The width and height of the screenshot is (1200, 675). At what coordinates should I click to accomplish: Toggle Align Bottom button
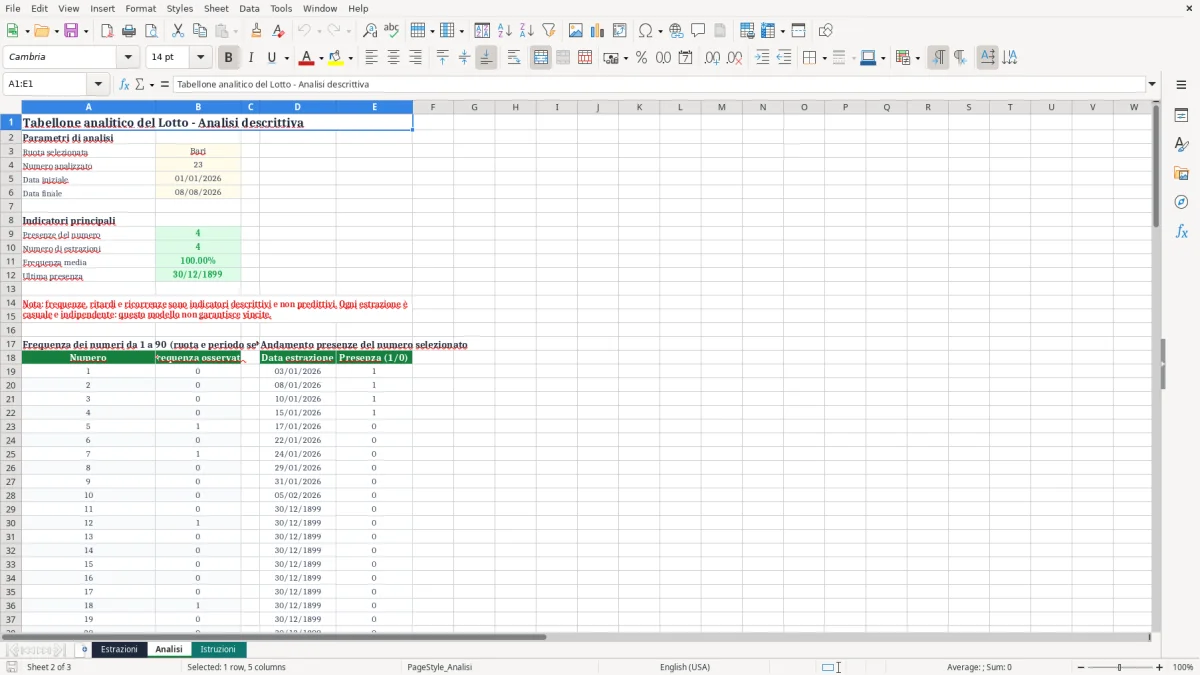[x=486, y=58]
